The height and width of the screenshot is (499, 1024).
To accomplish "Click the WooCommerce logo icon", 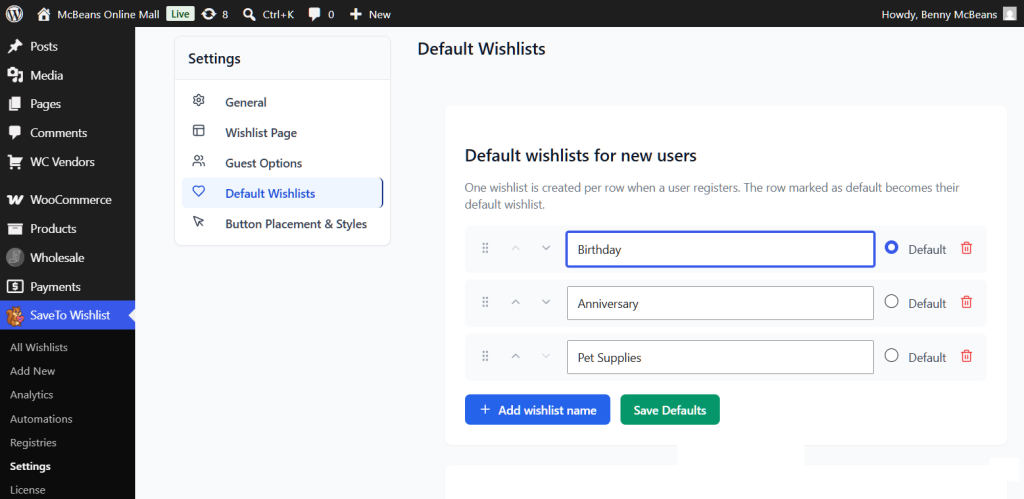I will coord(15,200).
